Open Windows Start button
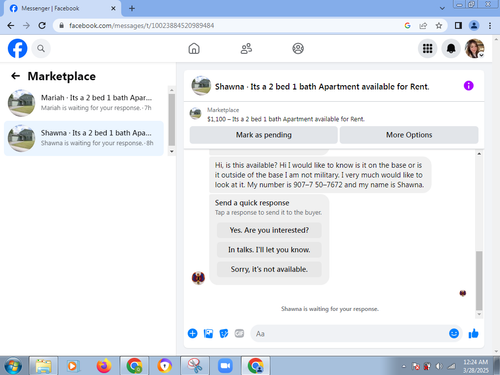This screenshot has height=375, width=500. (13, 366)
